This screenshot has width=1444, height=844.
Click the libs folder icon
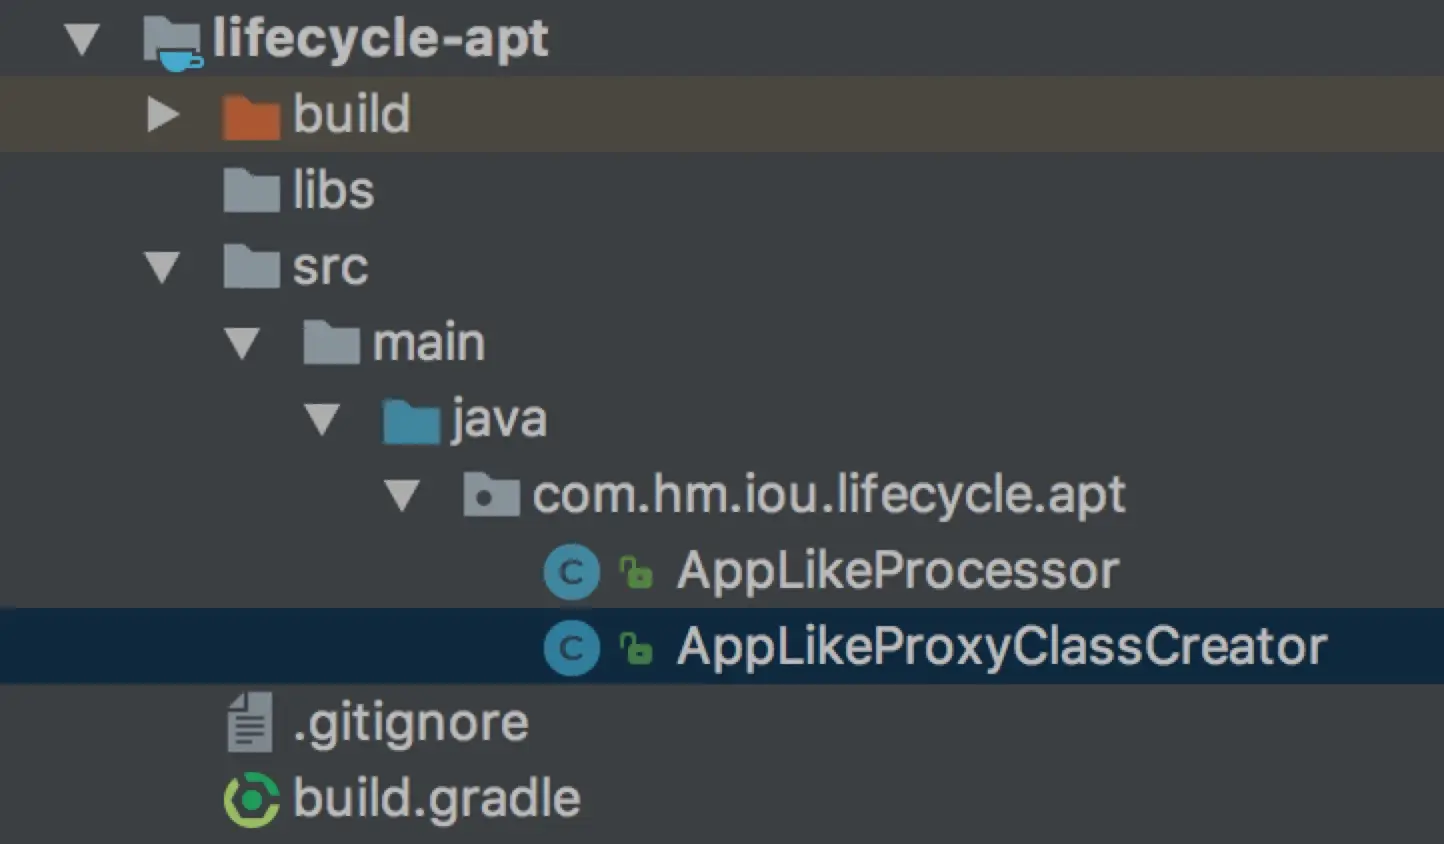pyautogui.click(x=250, y=191)
